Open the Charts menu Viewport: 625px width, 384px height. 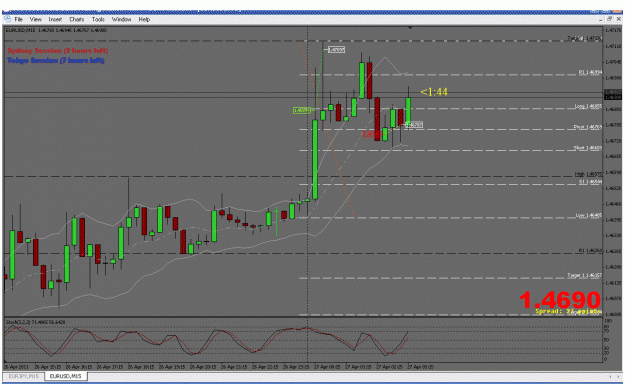click(77, 19)
